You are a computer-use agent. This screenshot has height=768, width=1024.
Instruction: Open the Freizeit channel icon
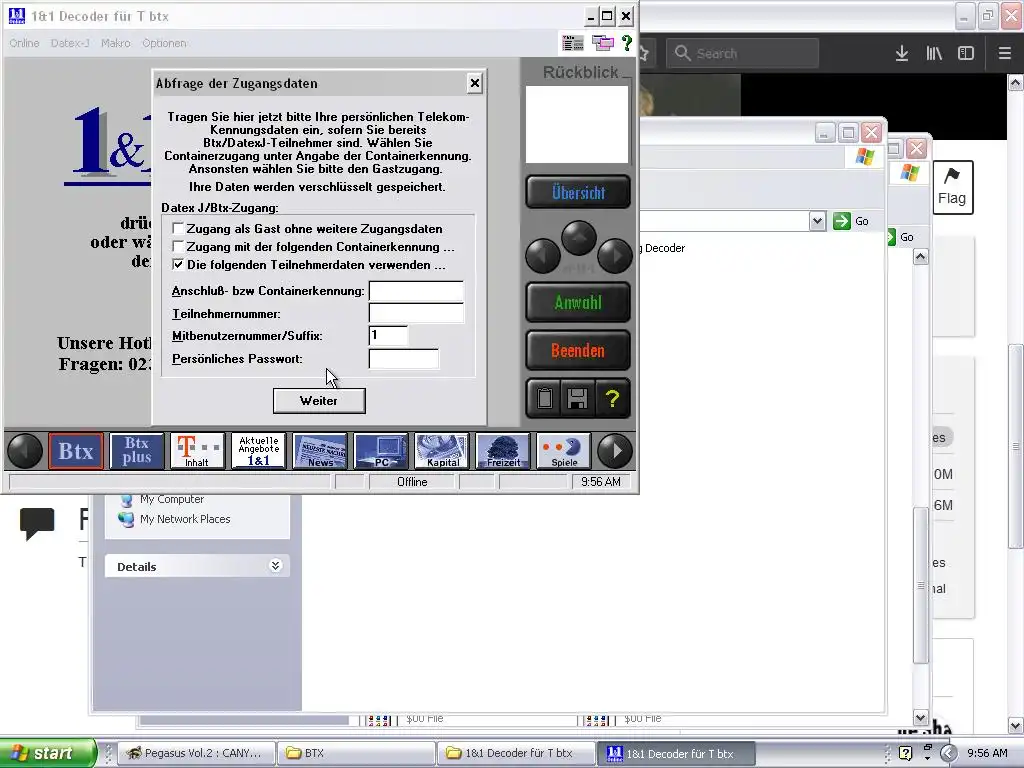[x=503, y=451]
